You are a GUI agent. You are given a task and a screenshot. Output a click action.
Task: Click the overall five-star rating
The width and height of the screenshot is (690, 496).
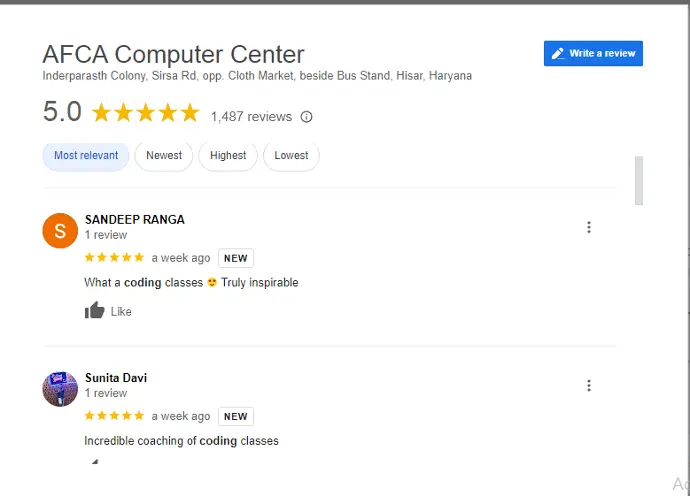point(146,113)
